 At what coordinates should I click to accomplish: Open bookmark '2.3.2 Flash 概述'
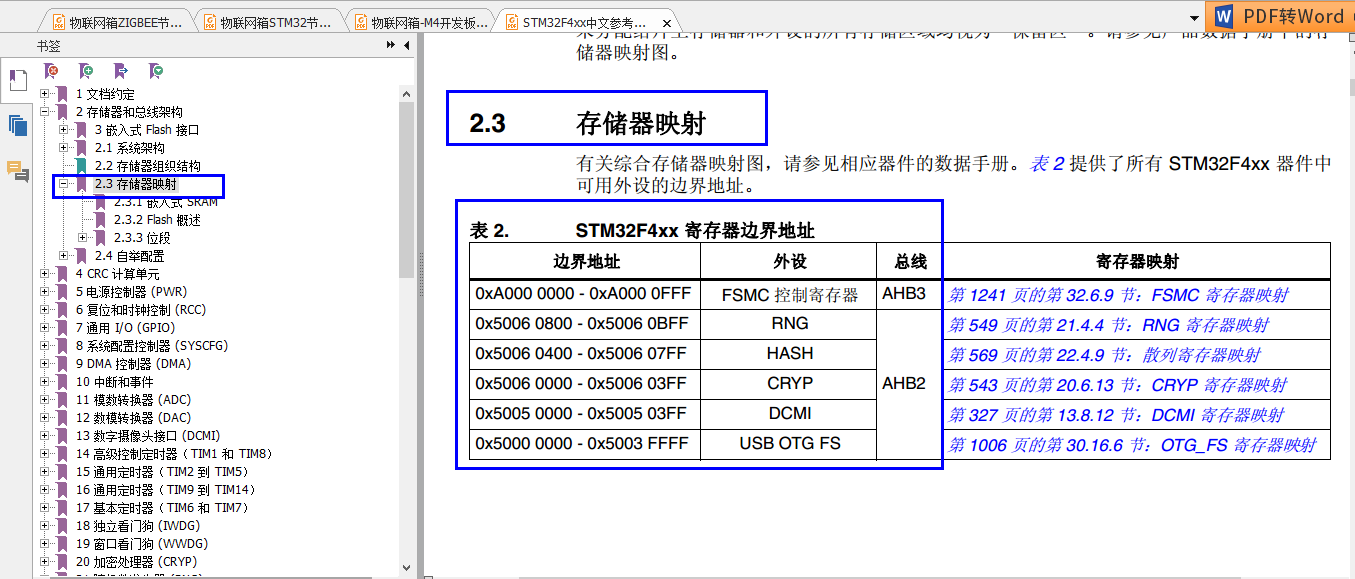pos(157,219)
